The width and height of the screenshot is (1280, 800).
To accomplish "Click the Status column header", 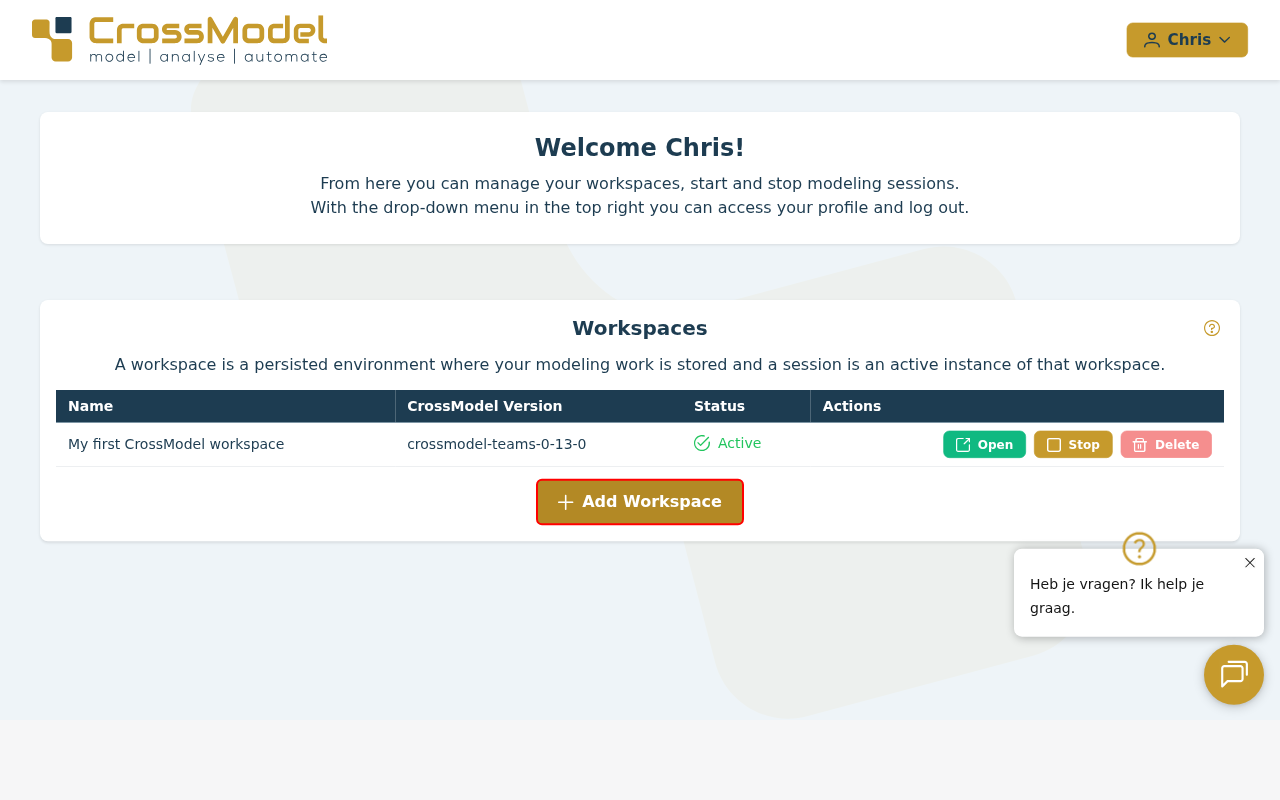I will coord(719,406).
